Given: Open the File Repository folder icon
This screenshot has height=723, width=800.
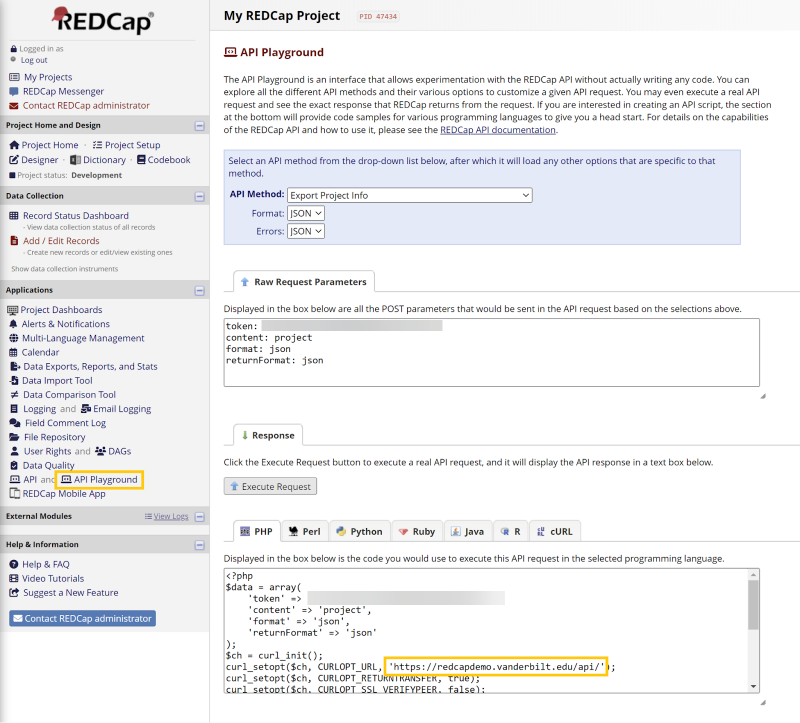Looking at the screenshot, I should pyautogui.click(x=14, y=437).
